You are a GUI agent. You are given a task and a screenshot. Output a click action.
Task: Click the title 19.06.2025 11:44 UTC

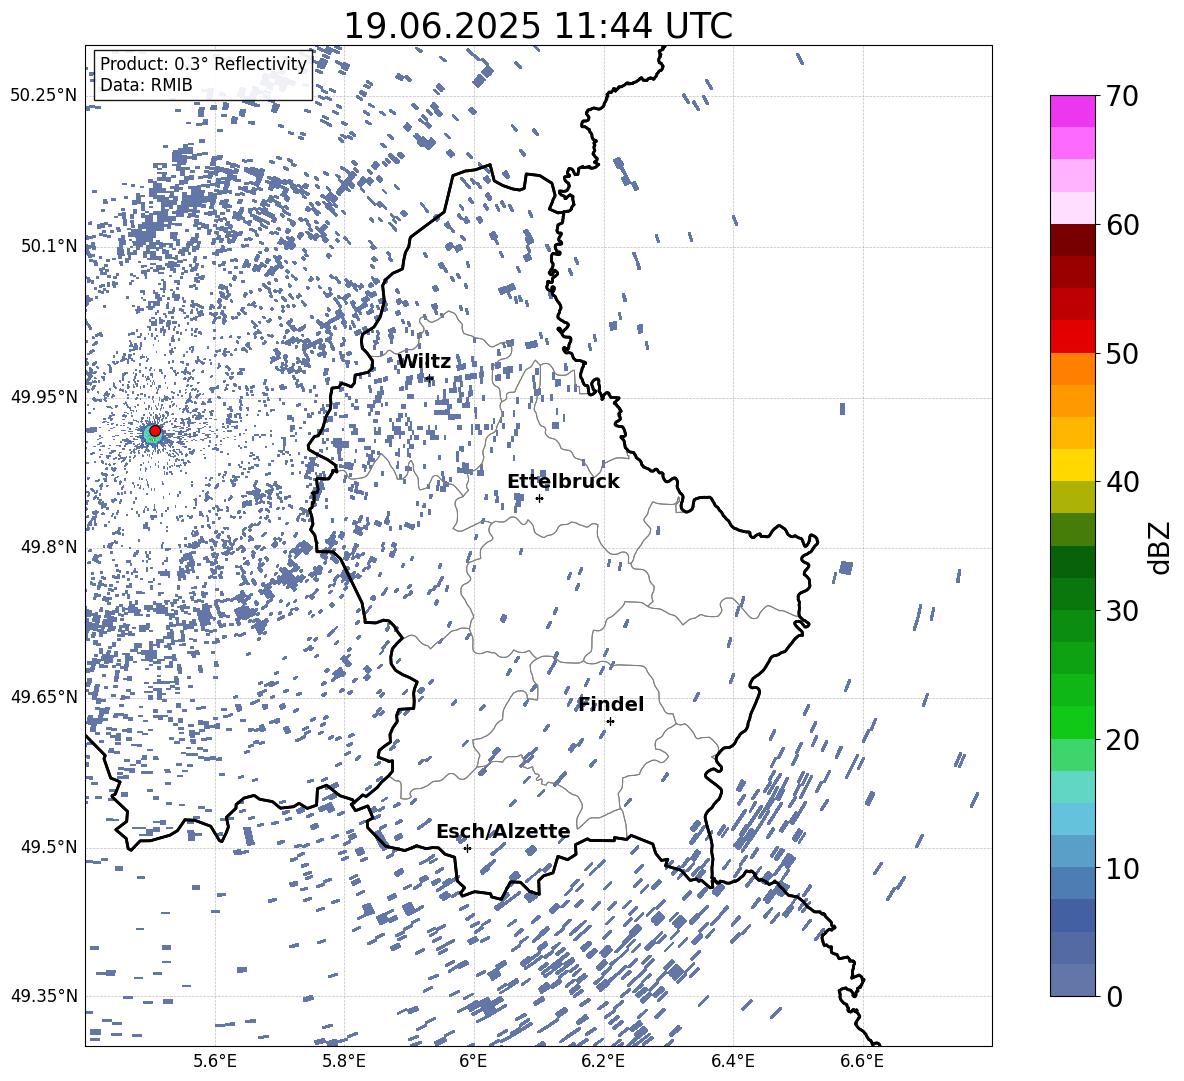pos(538,26)
